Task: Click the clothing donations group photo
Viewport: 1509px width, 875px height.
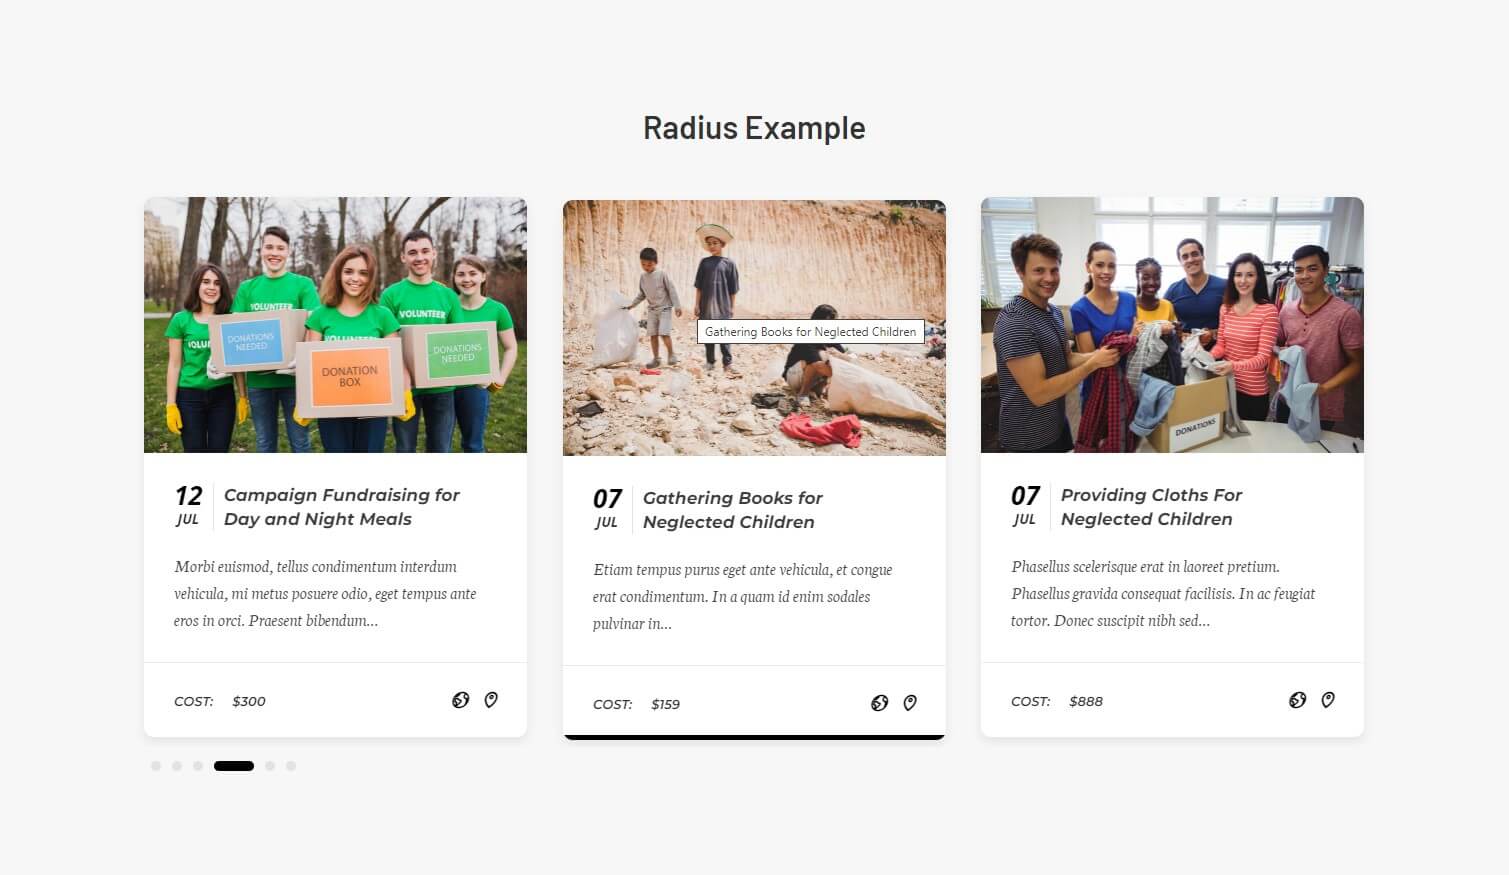Action: click(1172, 325)
